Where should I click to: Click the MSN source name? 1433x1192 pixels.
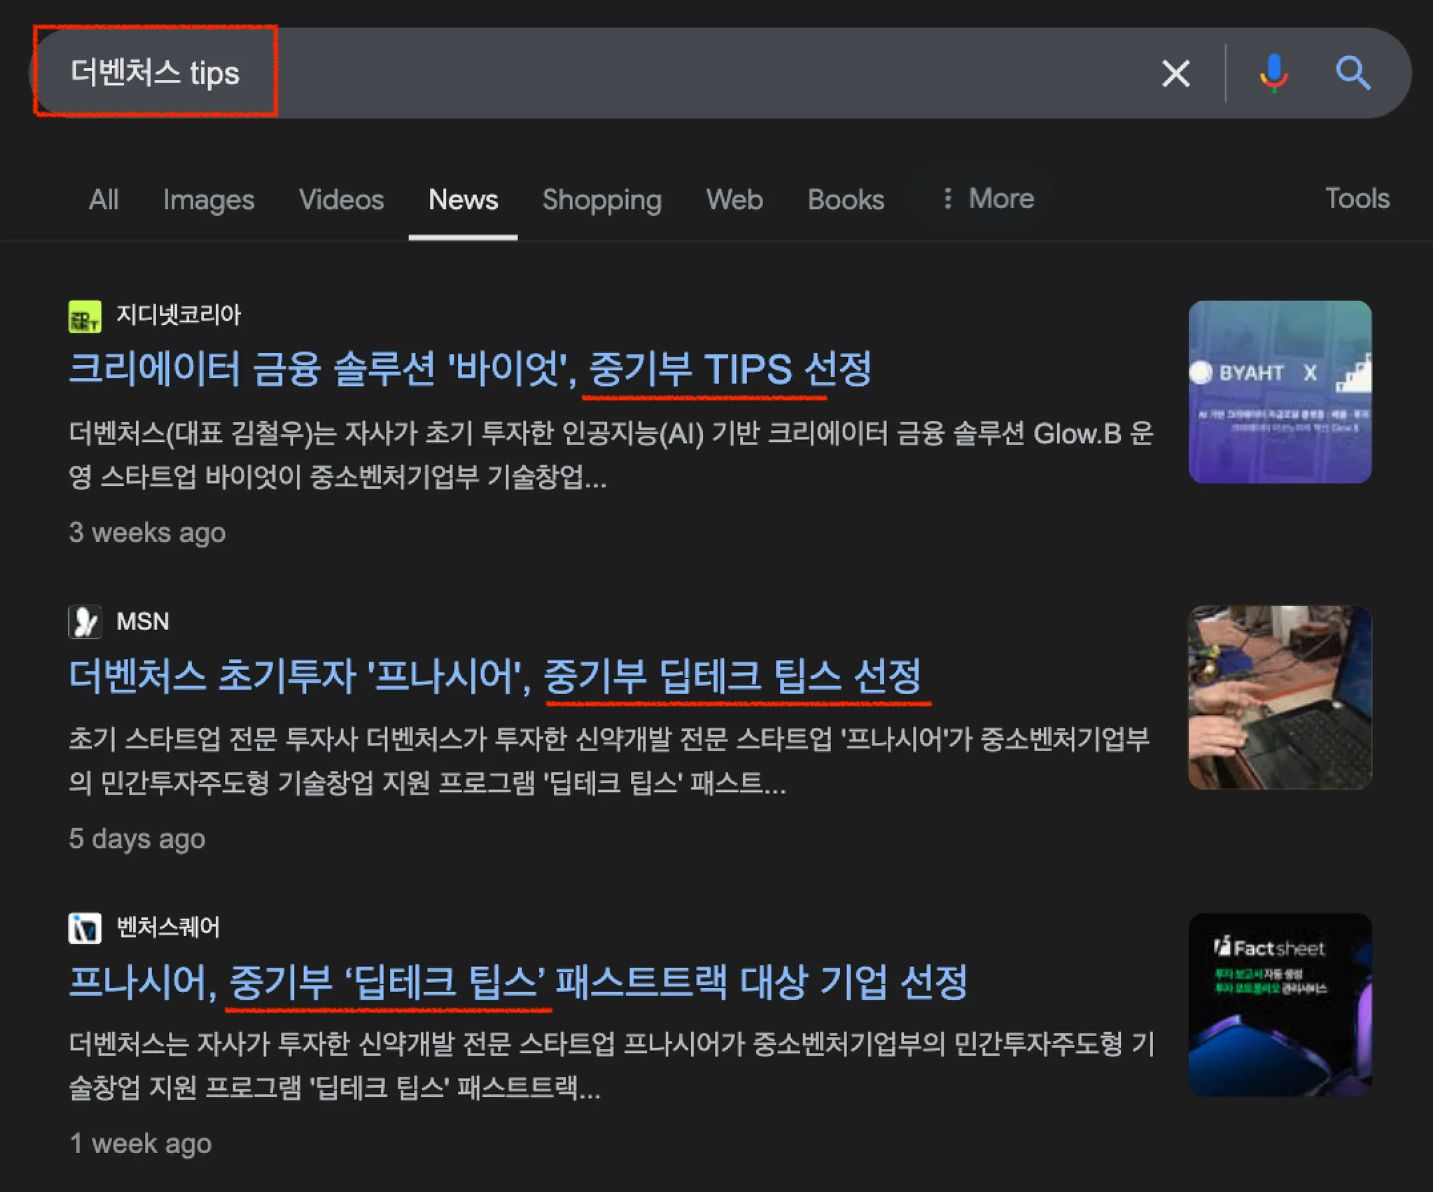(143, 622)
